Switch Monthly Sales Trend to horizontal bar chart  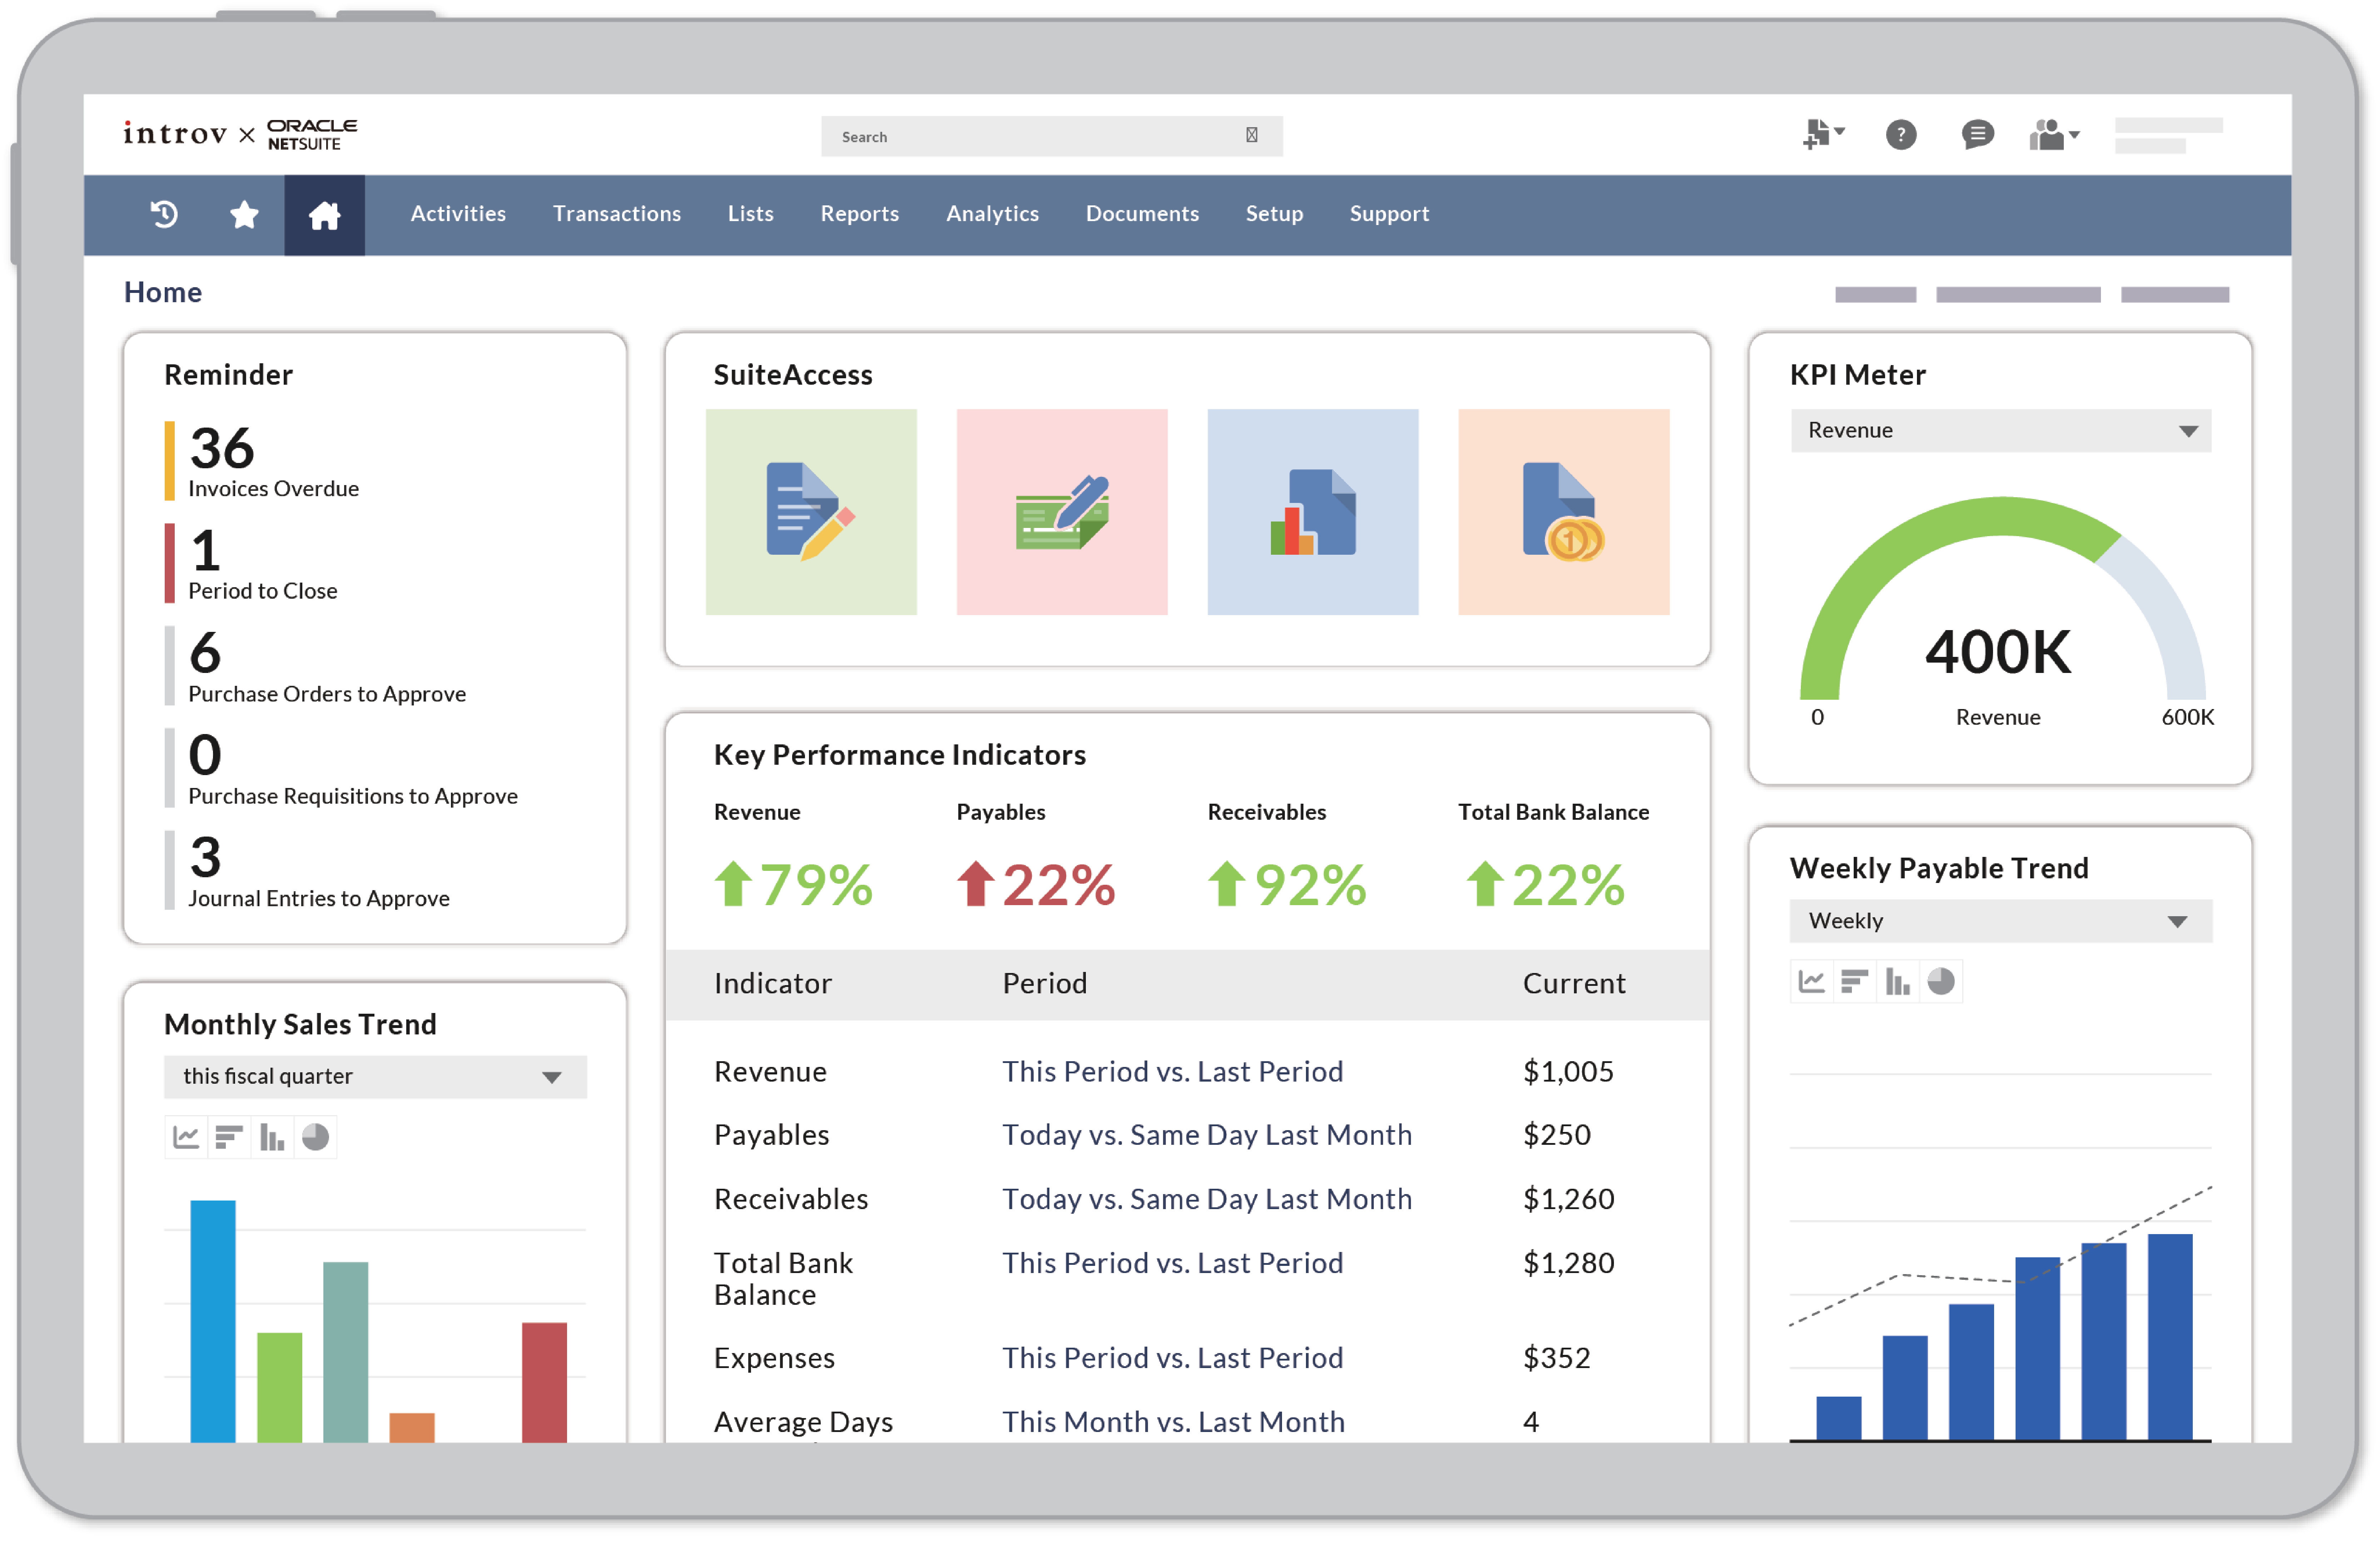tap(228, 1137)
